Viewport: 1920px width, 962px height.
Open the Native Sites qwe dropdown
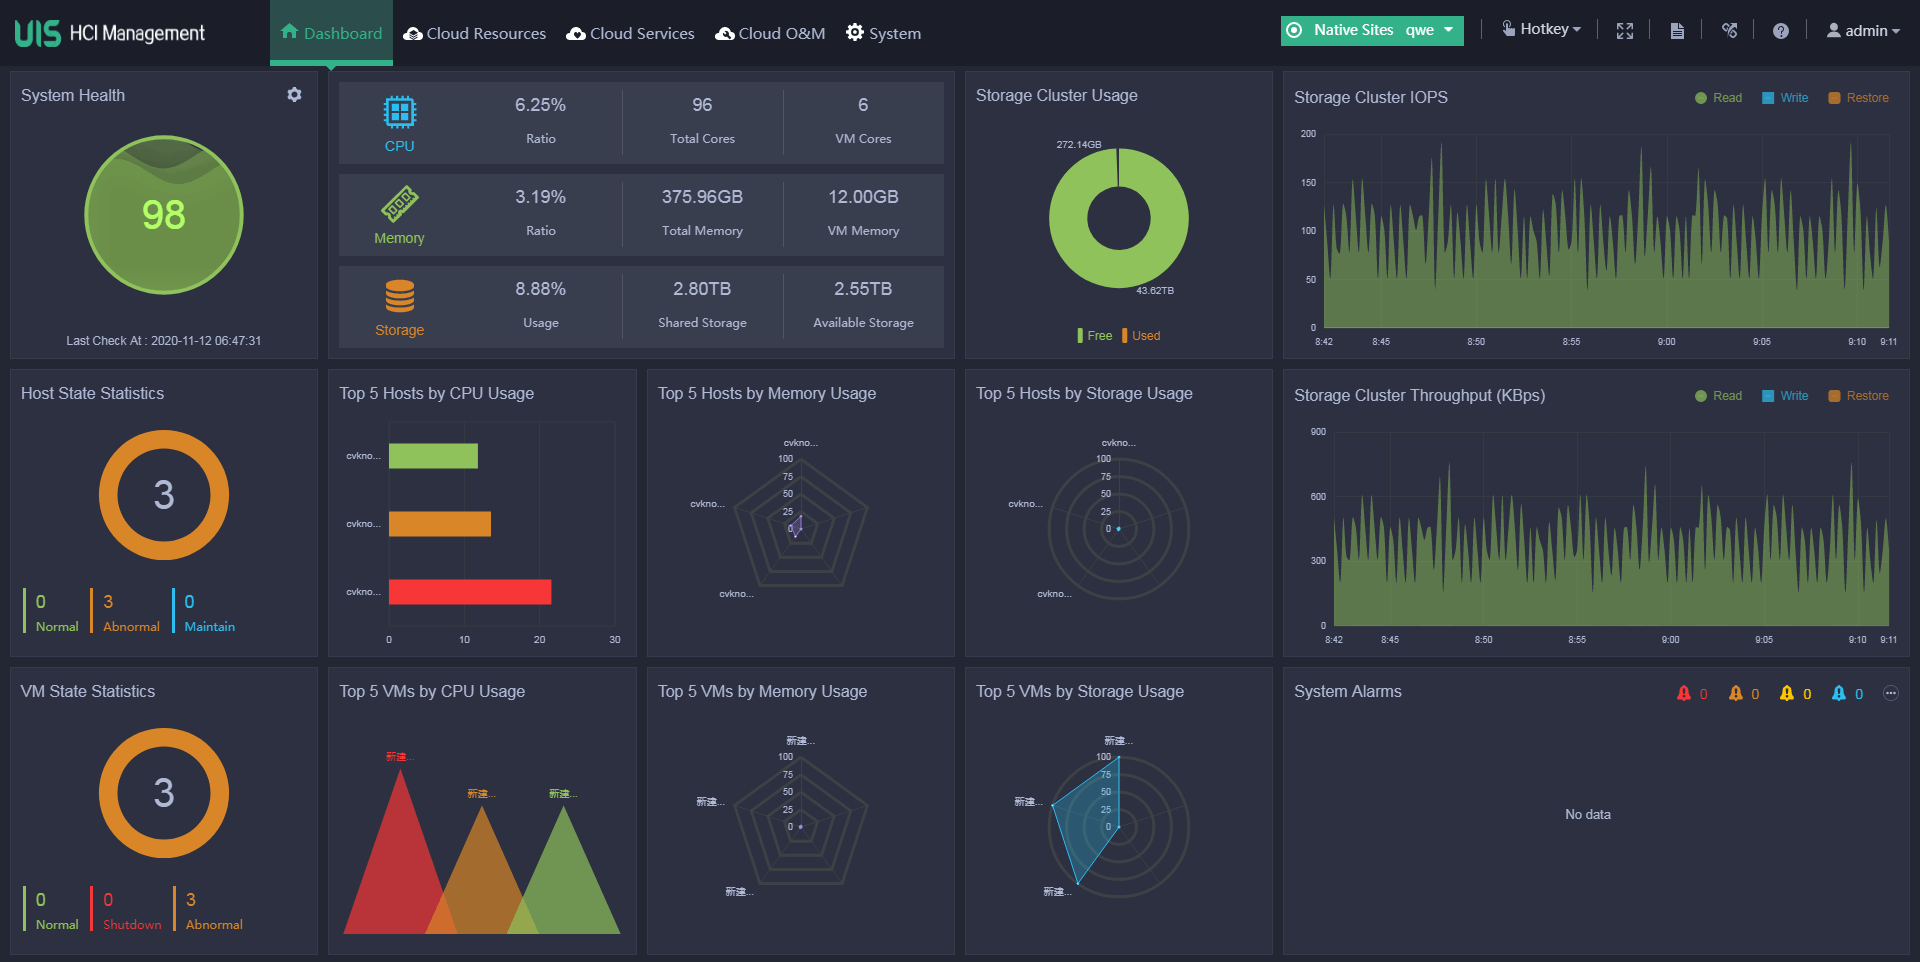pos(1371,30)
